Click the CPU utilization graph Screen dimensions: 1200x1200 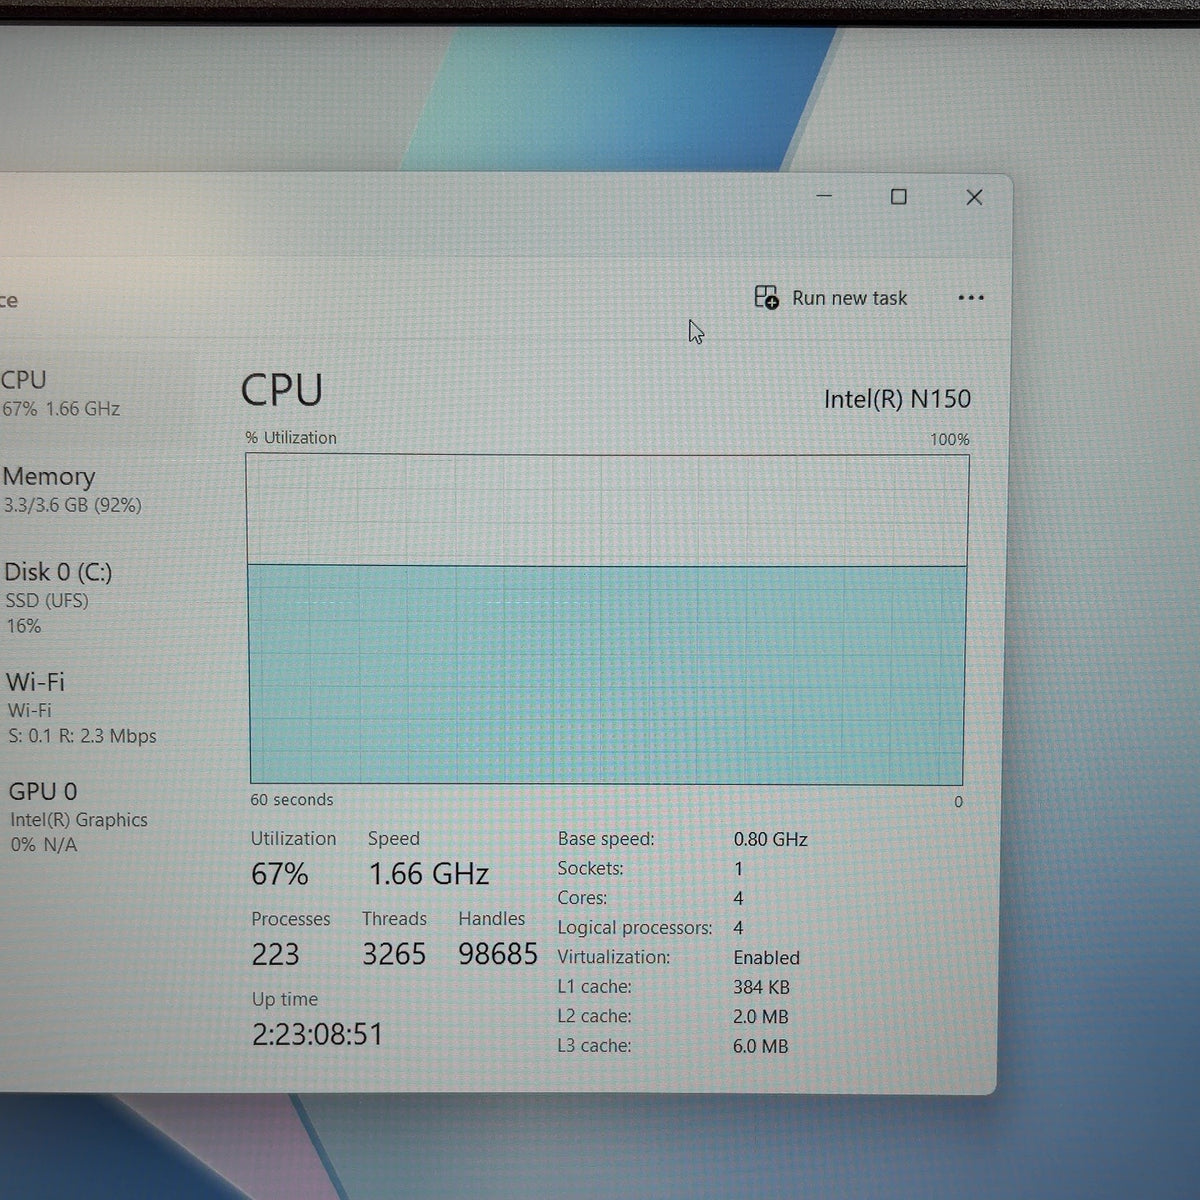point(607,620)
